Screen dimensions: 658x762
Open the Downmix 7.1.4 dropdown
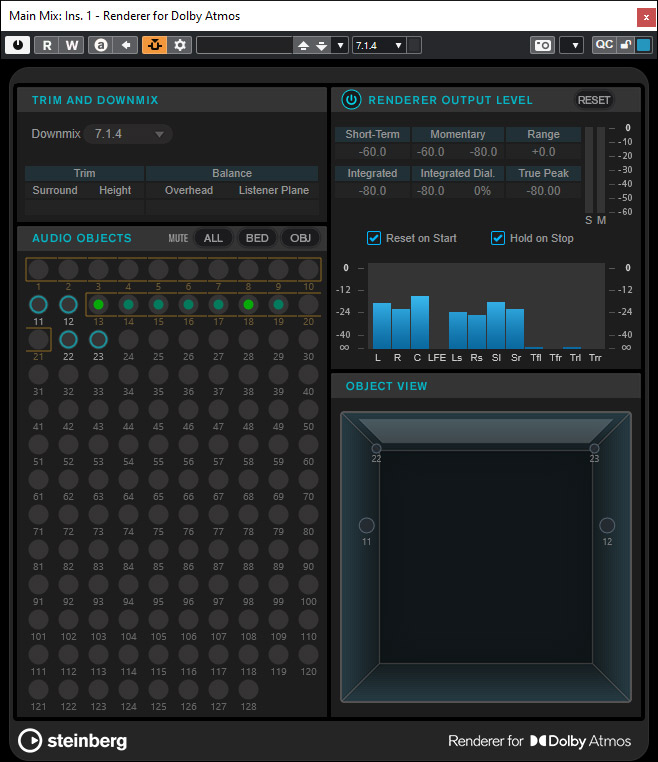(129, 134)
